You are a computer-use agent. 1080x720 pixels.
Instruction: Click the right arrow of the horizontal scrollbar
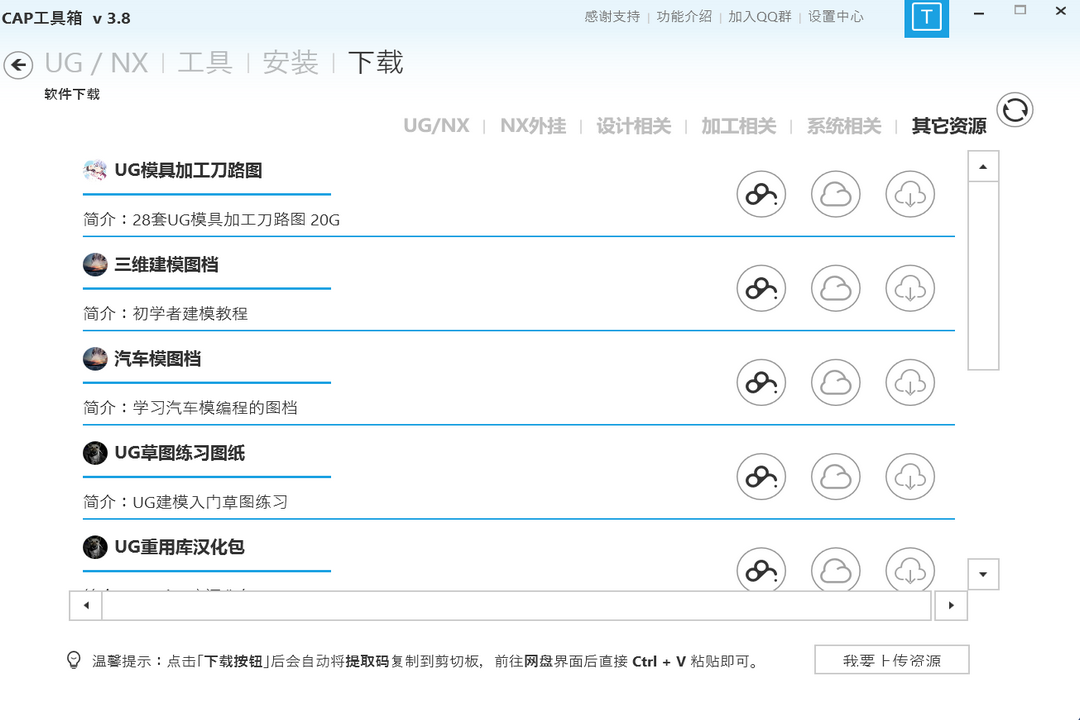point(951,605)
